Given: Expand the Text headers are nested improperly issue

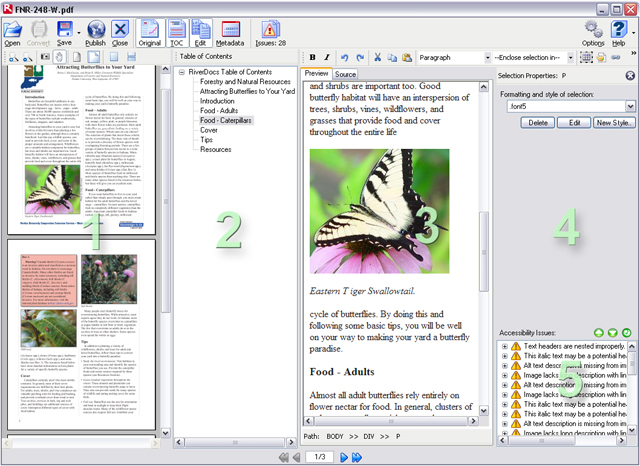Looking at the screenshot, I should 505,346.
